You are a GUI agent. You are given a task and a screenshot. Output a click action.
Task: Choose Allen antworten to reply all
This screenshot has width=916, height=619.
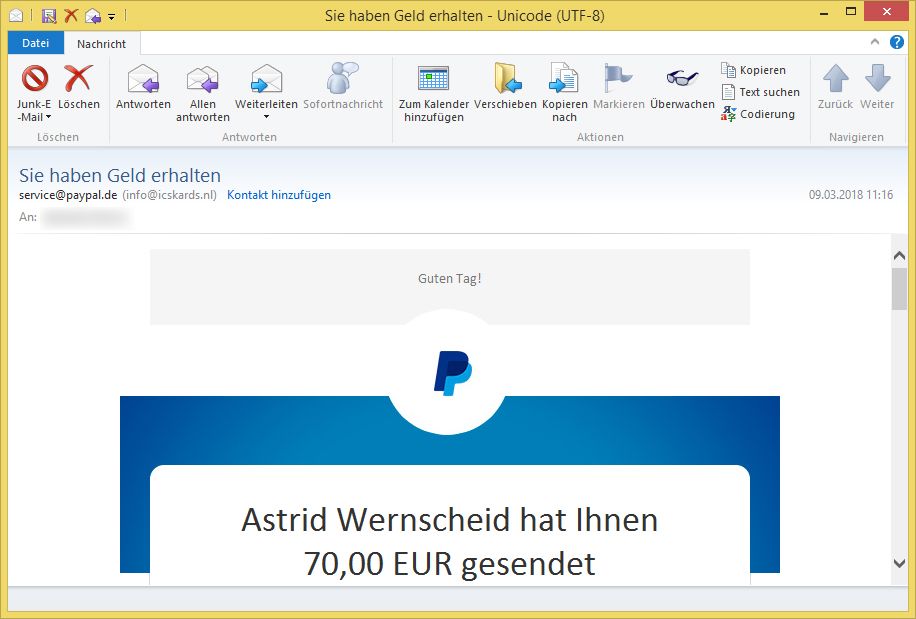click(203, 93)
